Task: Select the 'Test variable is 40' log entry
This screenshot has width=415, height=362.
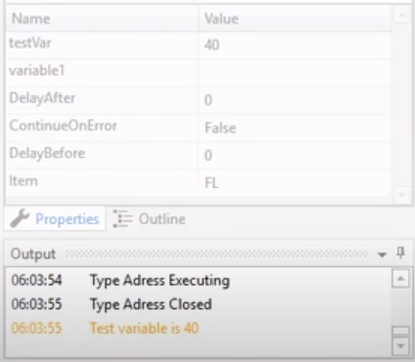Action: (x=144, y=328)
